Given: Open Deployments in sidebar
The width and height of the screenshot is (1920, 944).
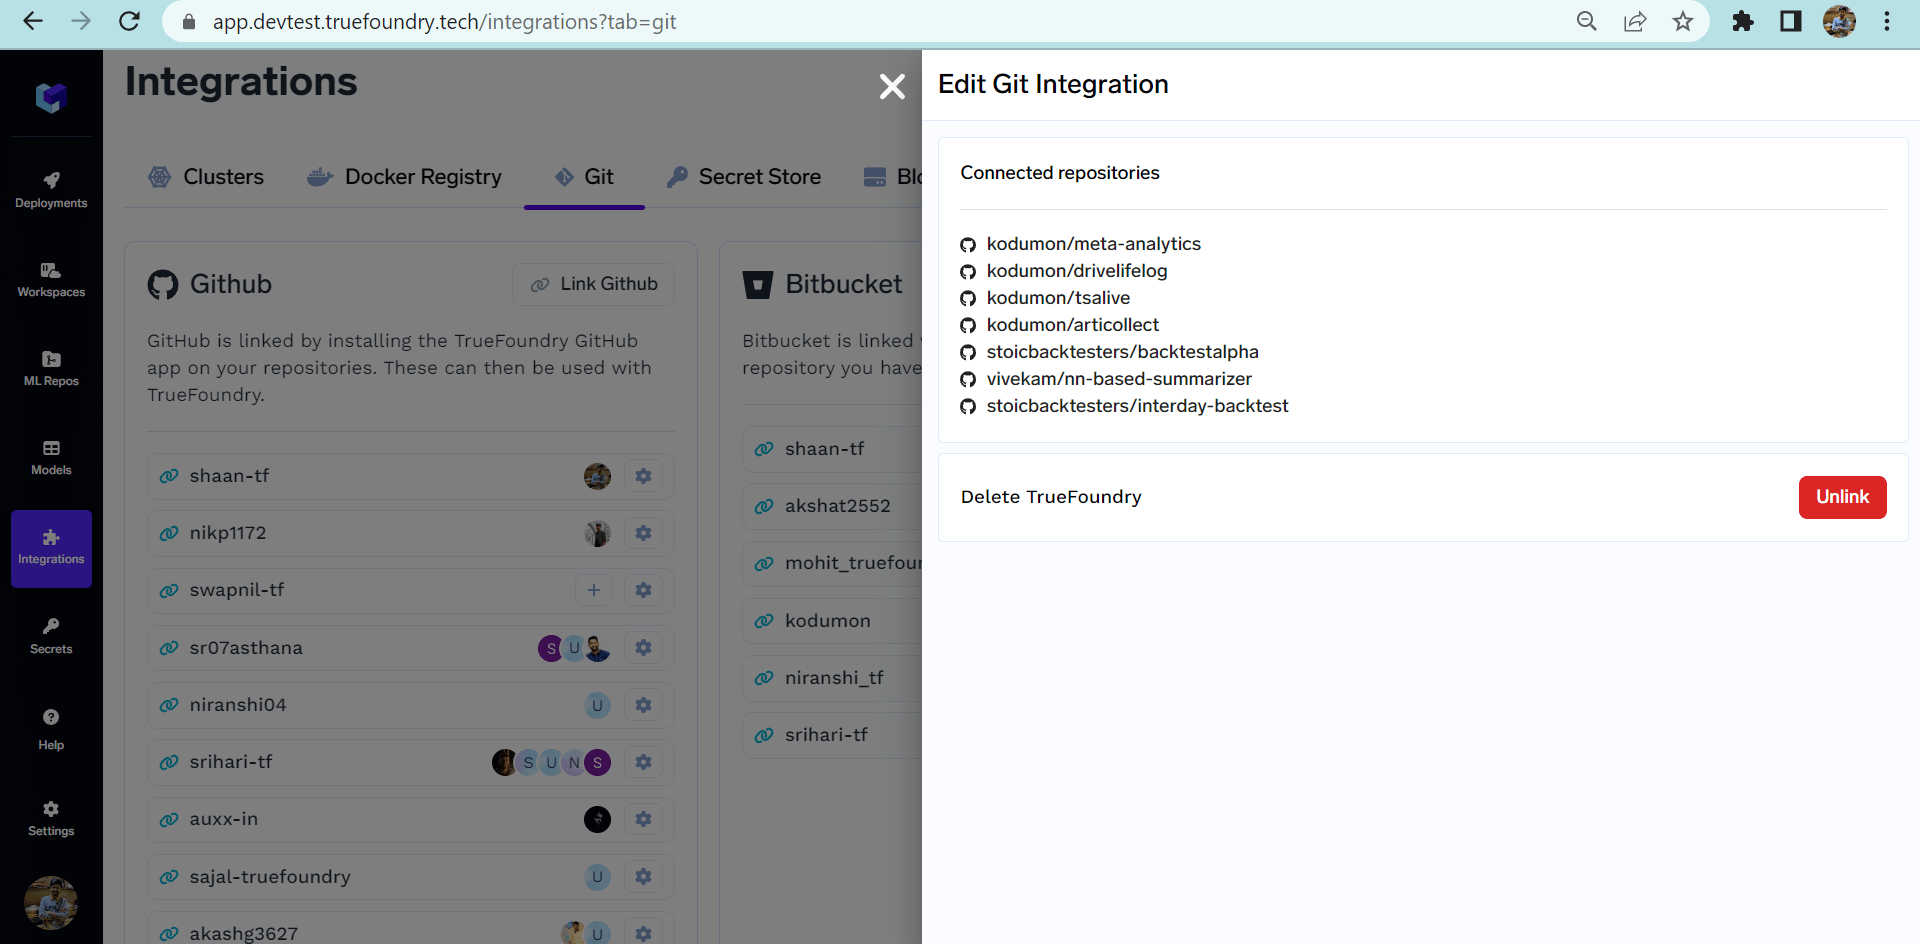Looking at the screenshot, I should coord(51,190).
